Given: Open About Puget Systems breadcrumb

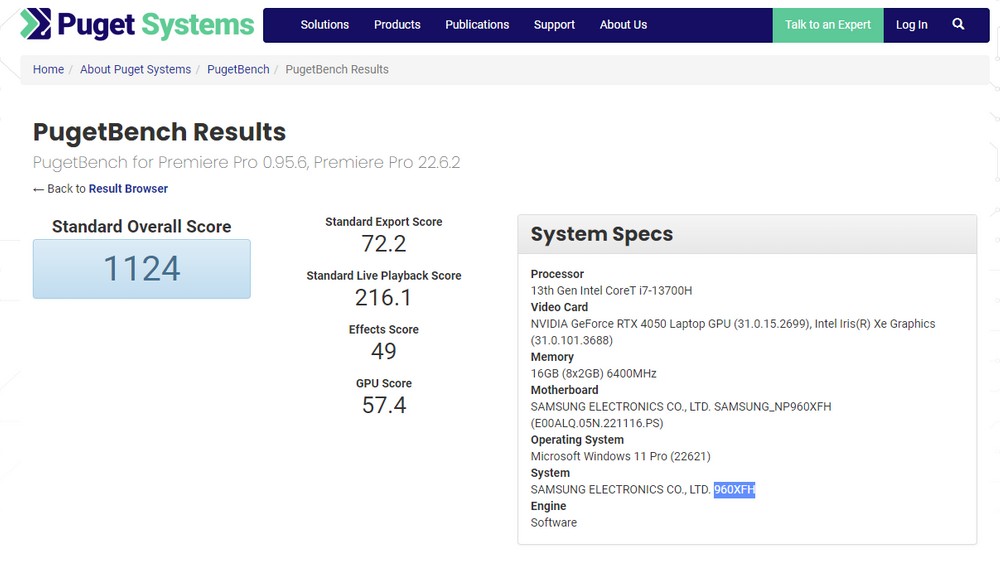Looking at the screenshot, I should (x=135, y=69).
